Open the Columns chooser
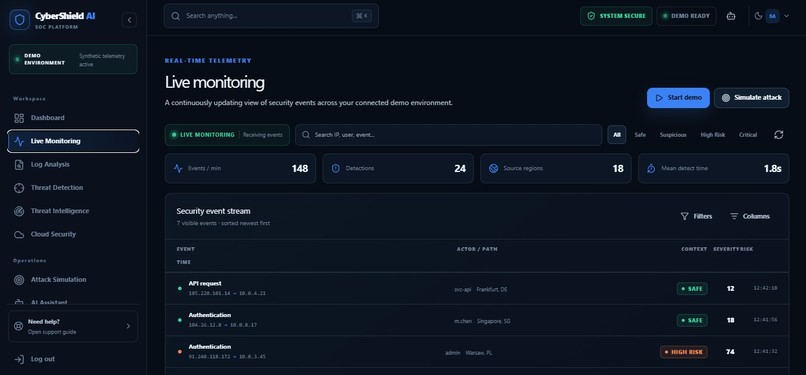Viewport: 806px width, 375px height. tap(749, 216)
